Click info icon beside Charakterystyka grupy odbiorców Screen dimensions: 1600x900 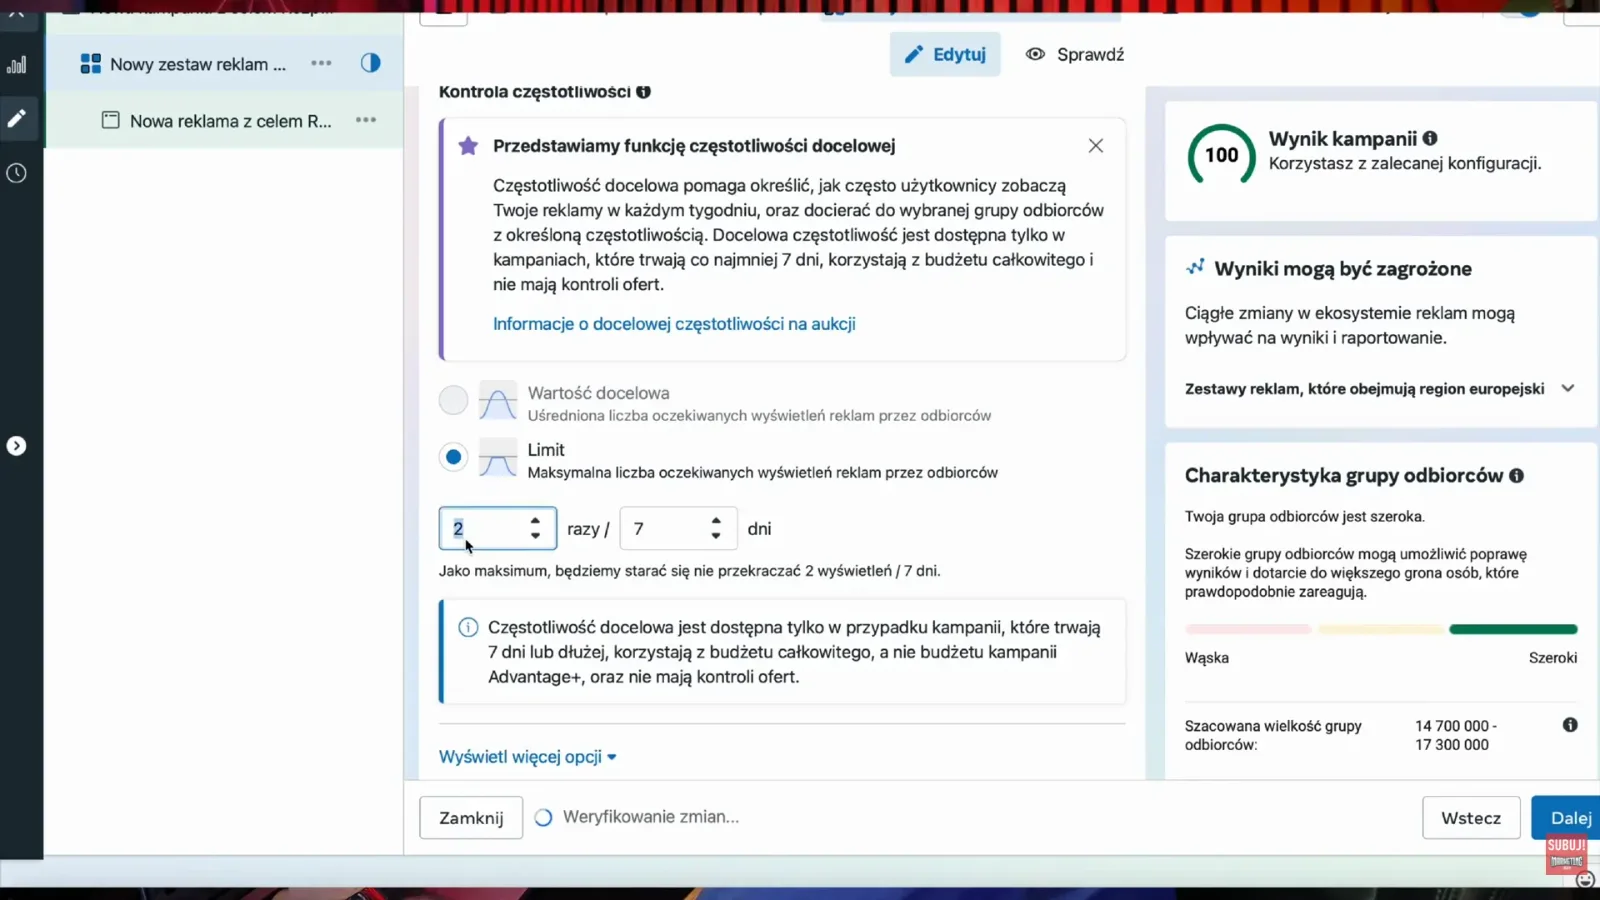[1517, 476]
